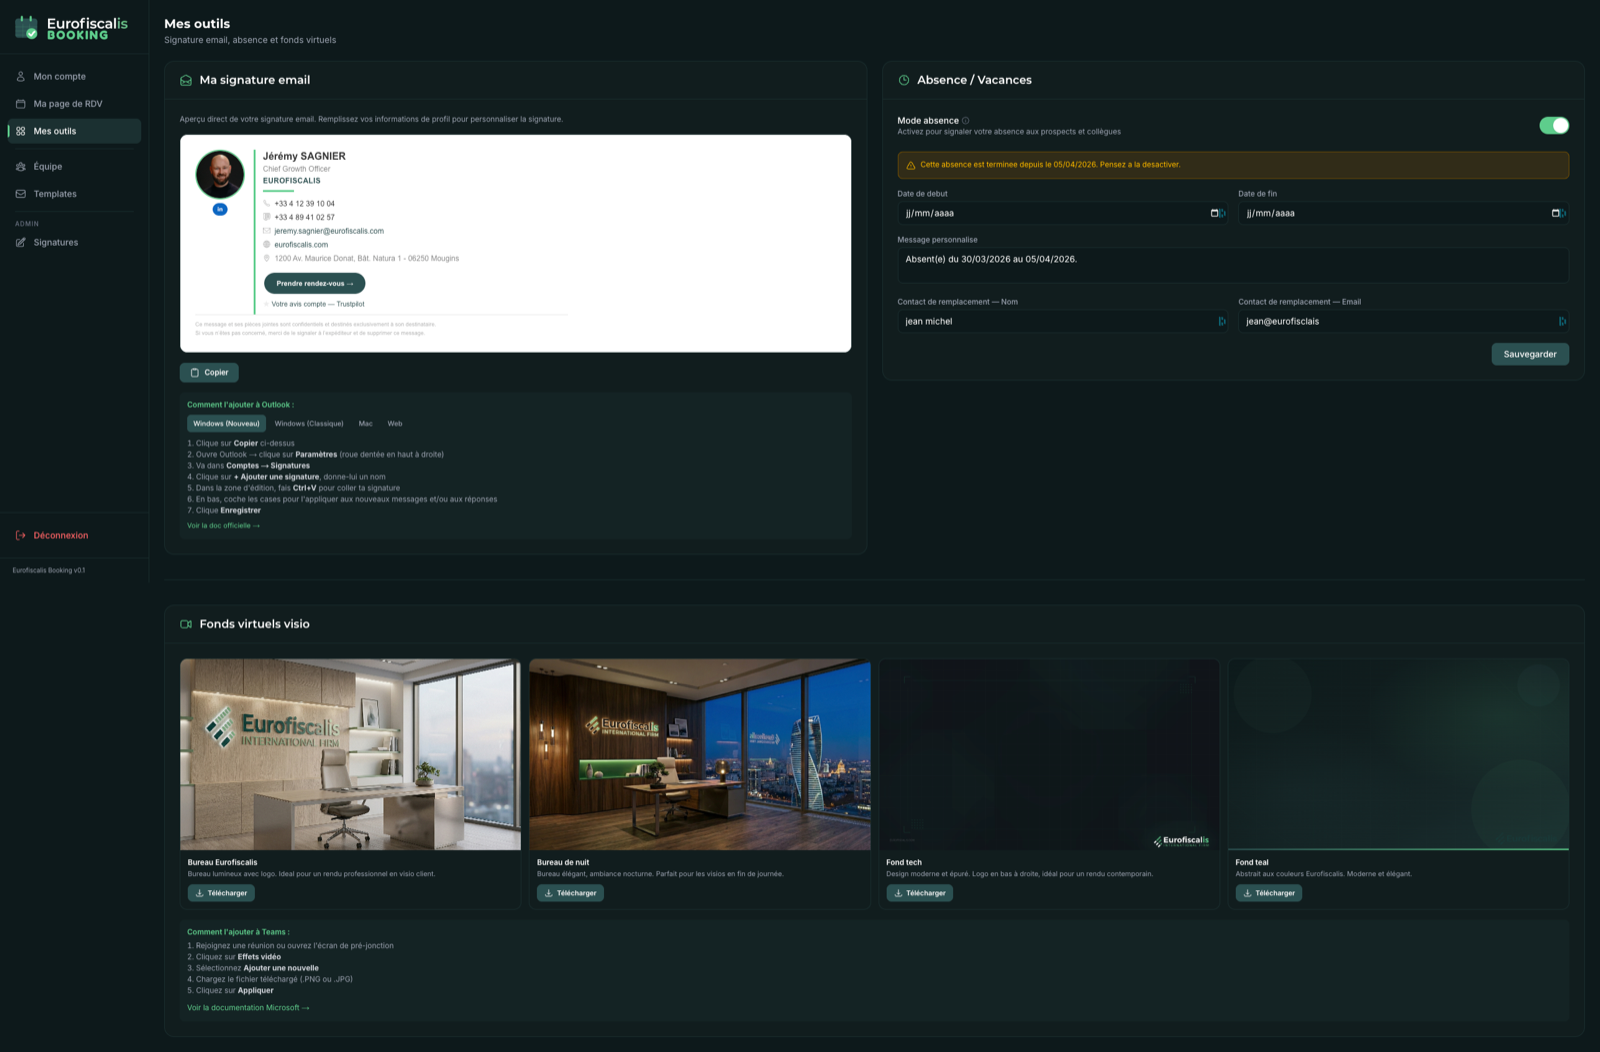Image resolution: width=1600 pixels, height=1052 pixels.
Task: Open the calendar picker for Date de debut
Action: coord(1215,213)
